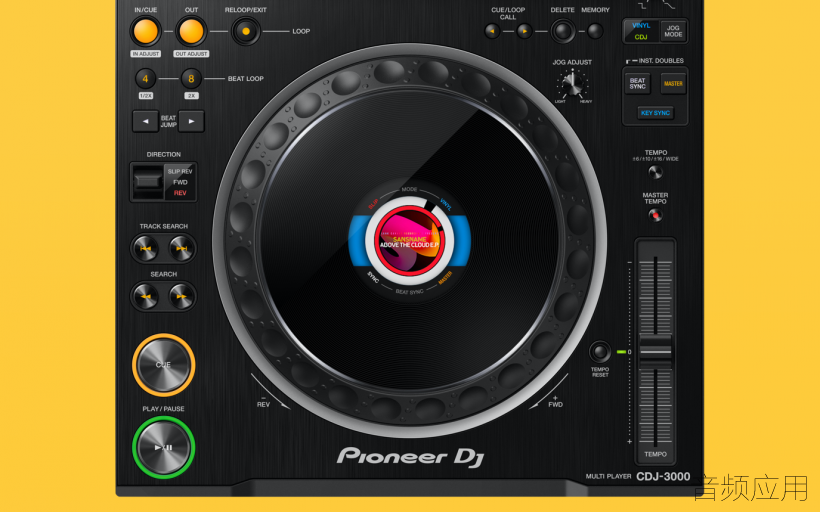820x512 pixels.
Task: Click the FWD direction label on lever
Action: (180, 183)
